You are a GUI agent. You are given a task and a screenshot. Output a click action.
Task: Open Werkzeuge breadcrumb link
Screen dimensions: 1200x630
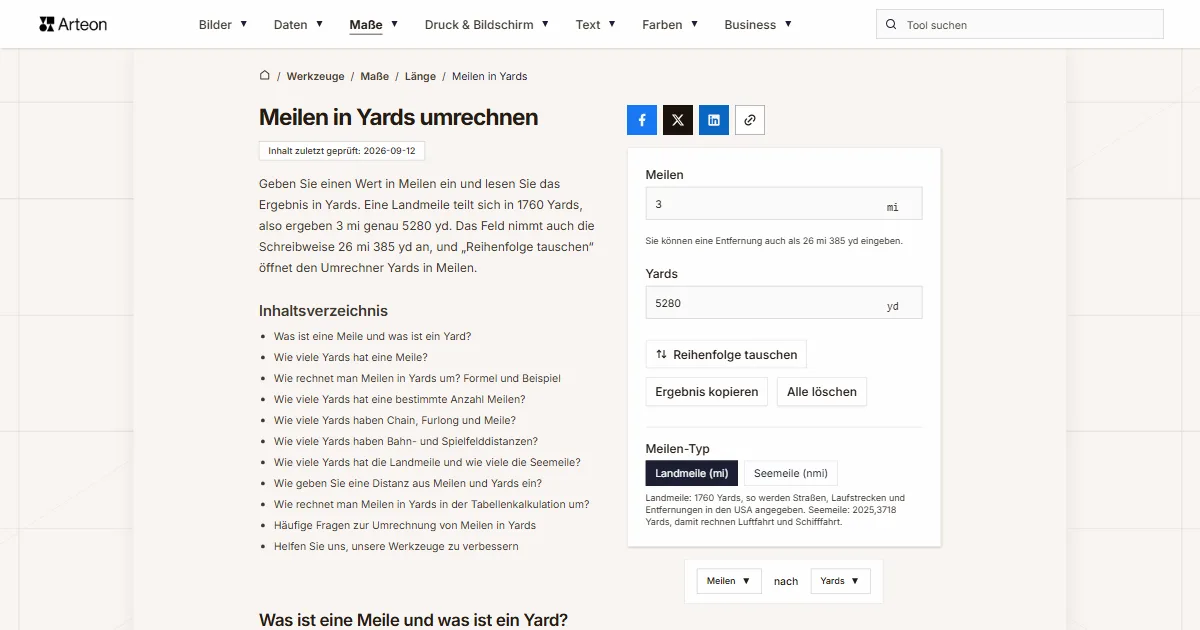pos(315,76)
